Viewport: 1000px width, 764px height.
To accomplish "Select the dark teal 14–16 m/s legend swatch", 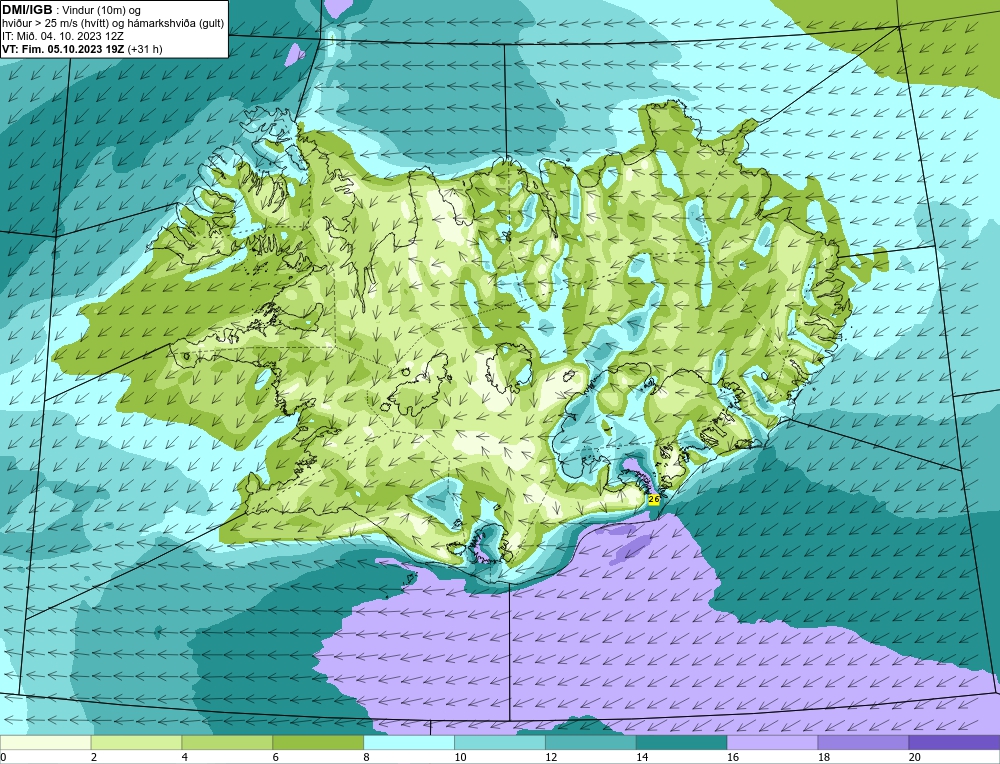I will 682,743.
